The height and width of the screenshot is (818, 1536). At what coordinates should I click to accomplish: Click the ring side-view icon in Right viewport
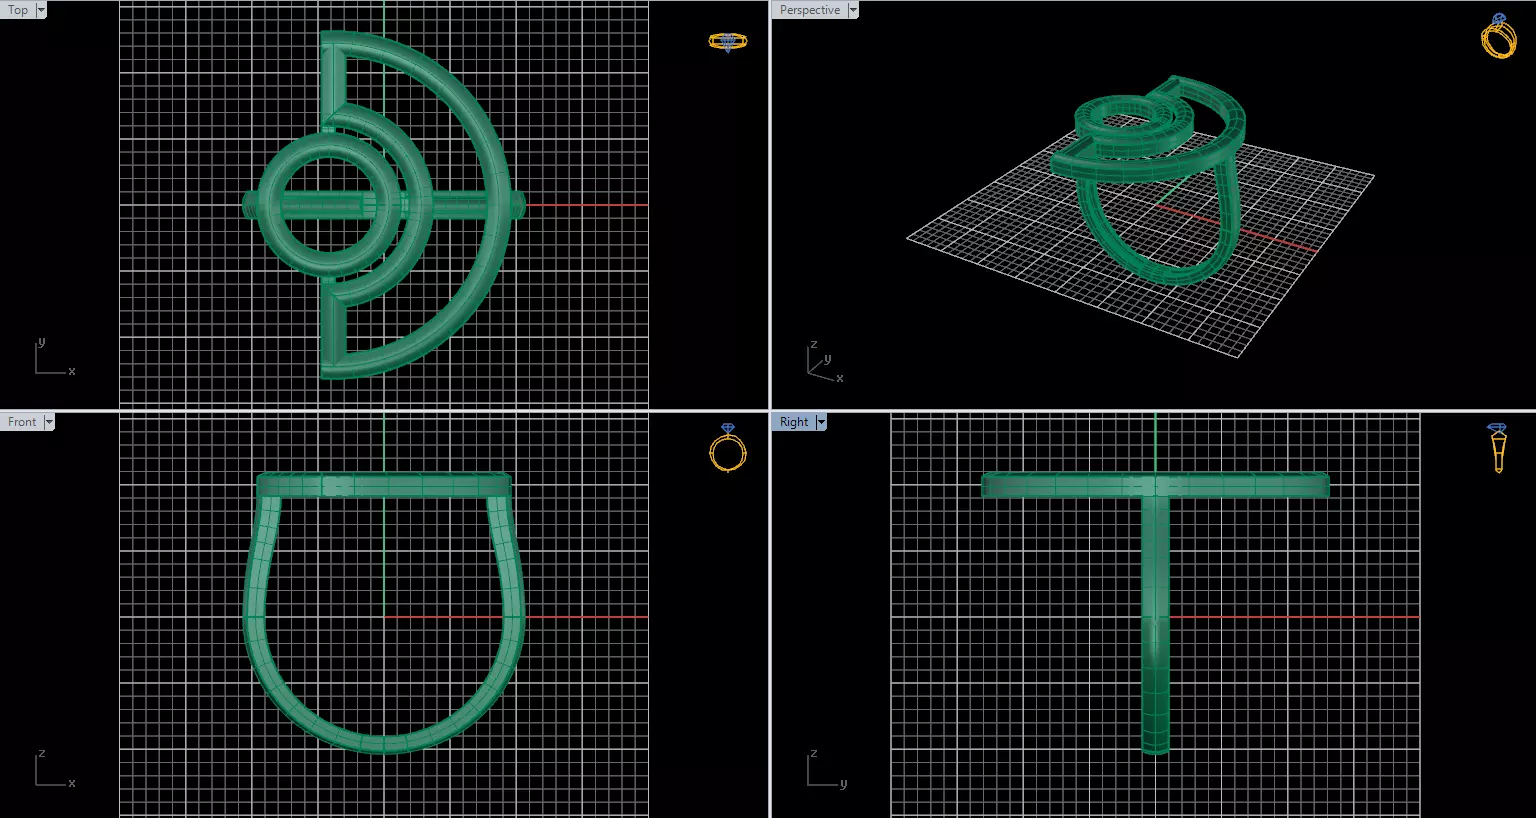1497,447
